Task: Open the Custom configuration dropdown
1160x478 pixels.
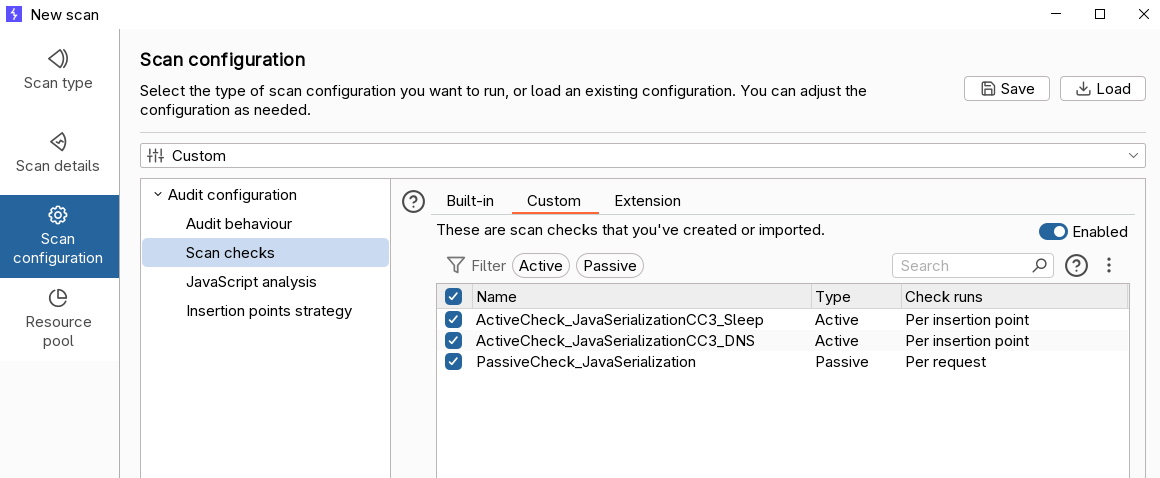Action: coord(642,156)
